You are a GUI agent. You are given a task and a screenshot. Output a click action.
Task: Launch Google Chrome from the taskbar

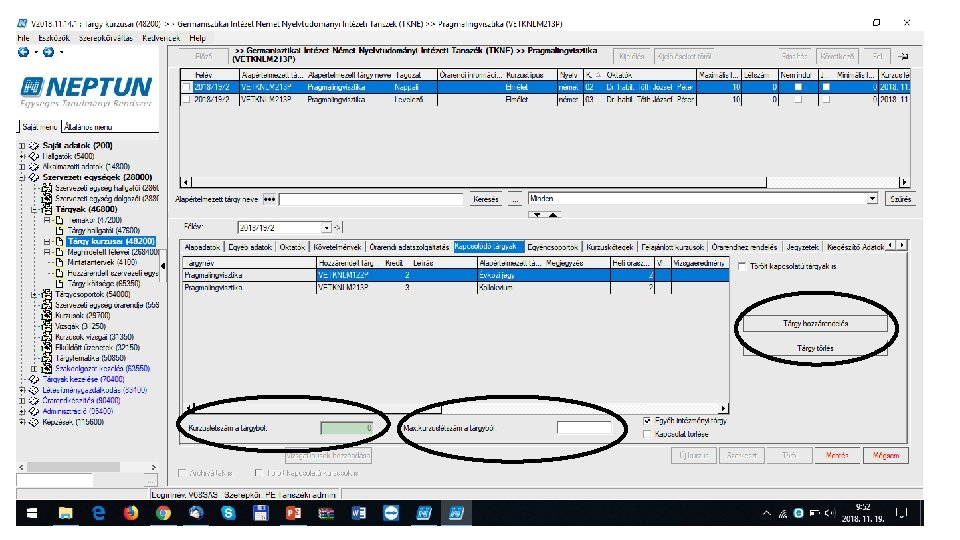click(163, 513)
